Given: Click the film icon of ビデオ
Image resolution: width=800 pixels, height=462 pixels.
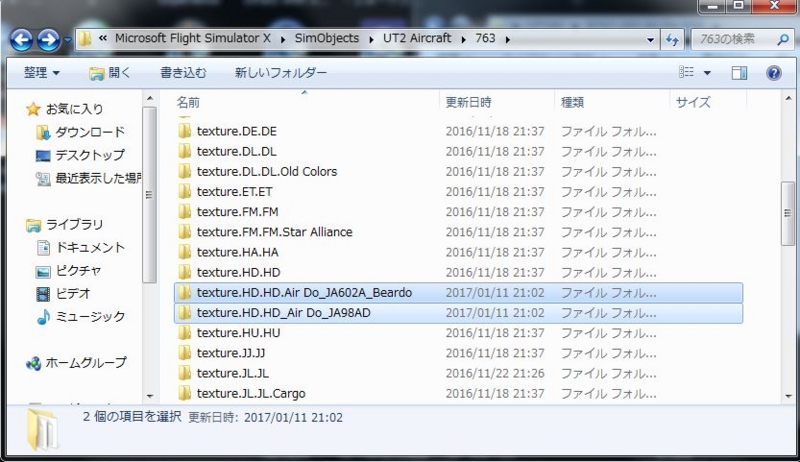Looking at the screenshot, I should click(43, 294).
